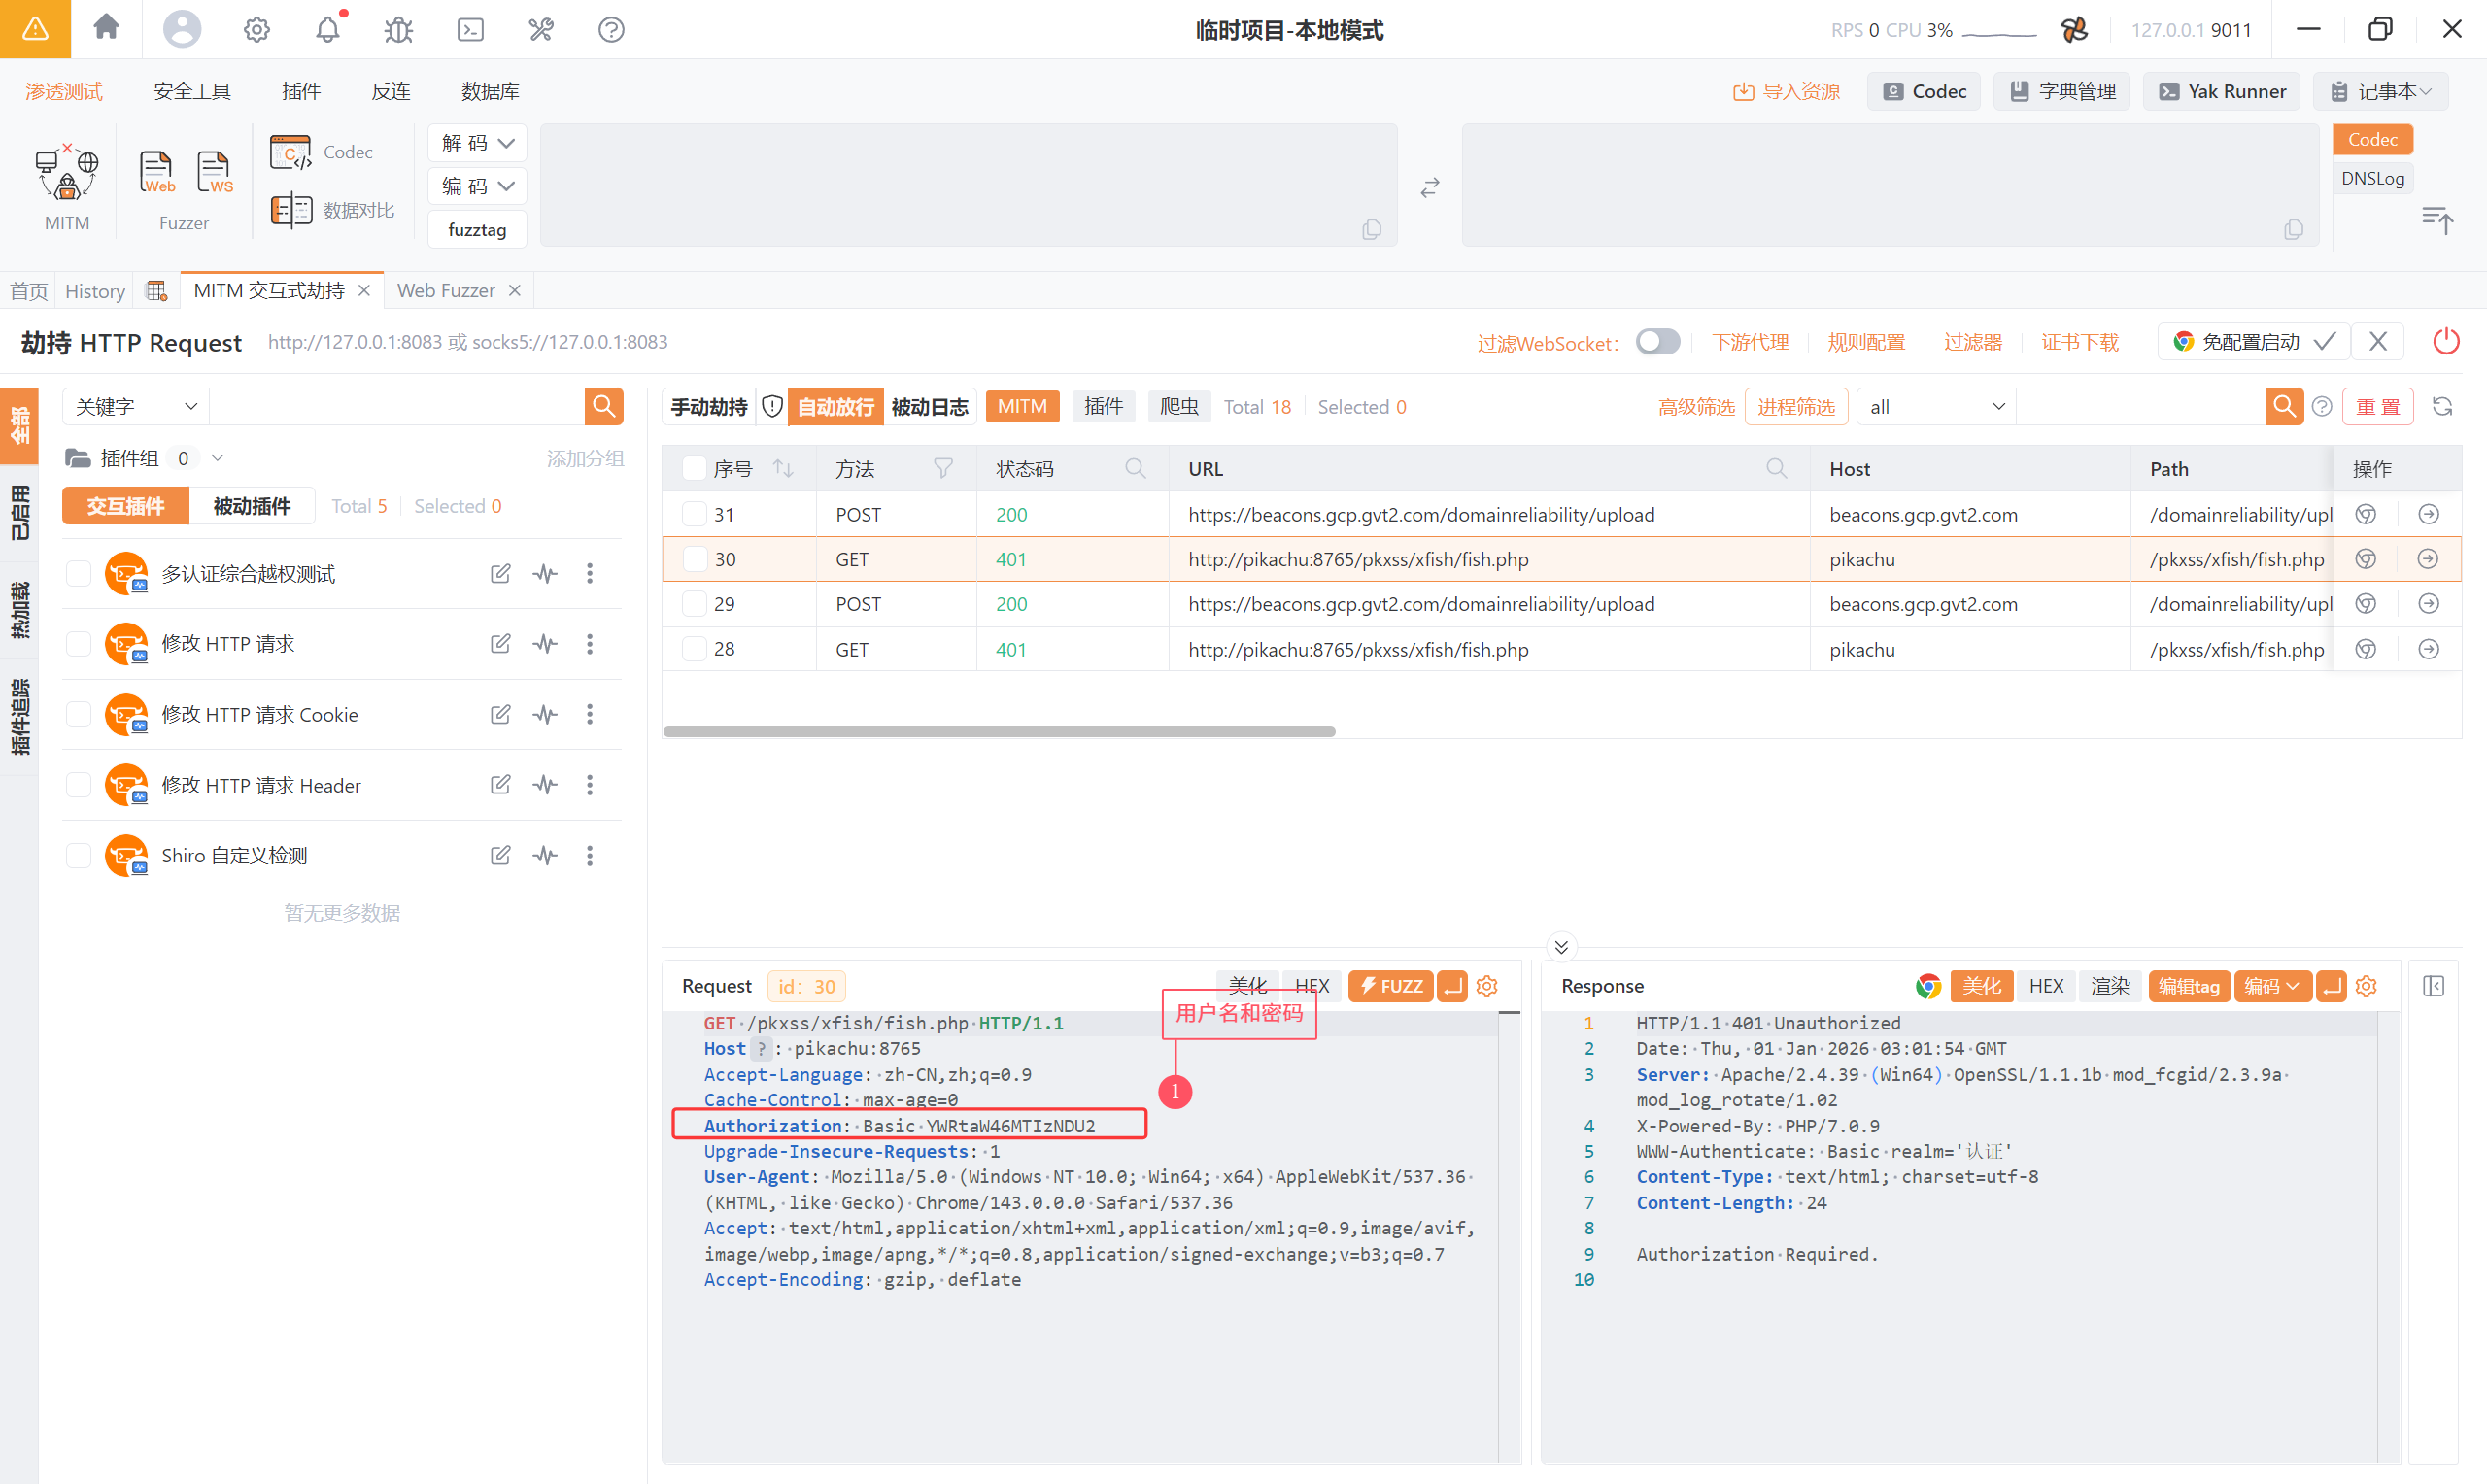Open the 解码 dropdown
This screenshot has height=1484, width=2487.
pos(477,143)
